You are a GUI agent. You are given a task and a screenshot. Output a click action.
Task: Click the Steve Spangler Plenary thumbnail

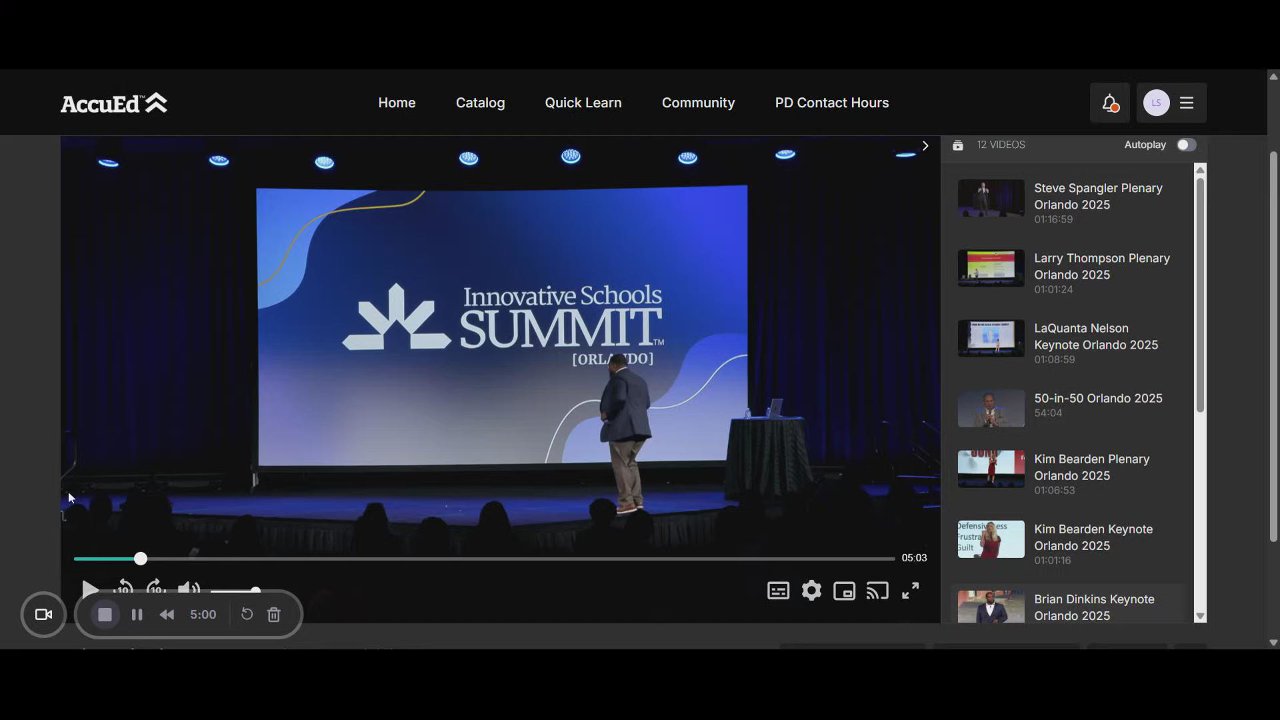click(991, 198)
